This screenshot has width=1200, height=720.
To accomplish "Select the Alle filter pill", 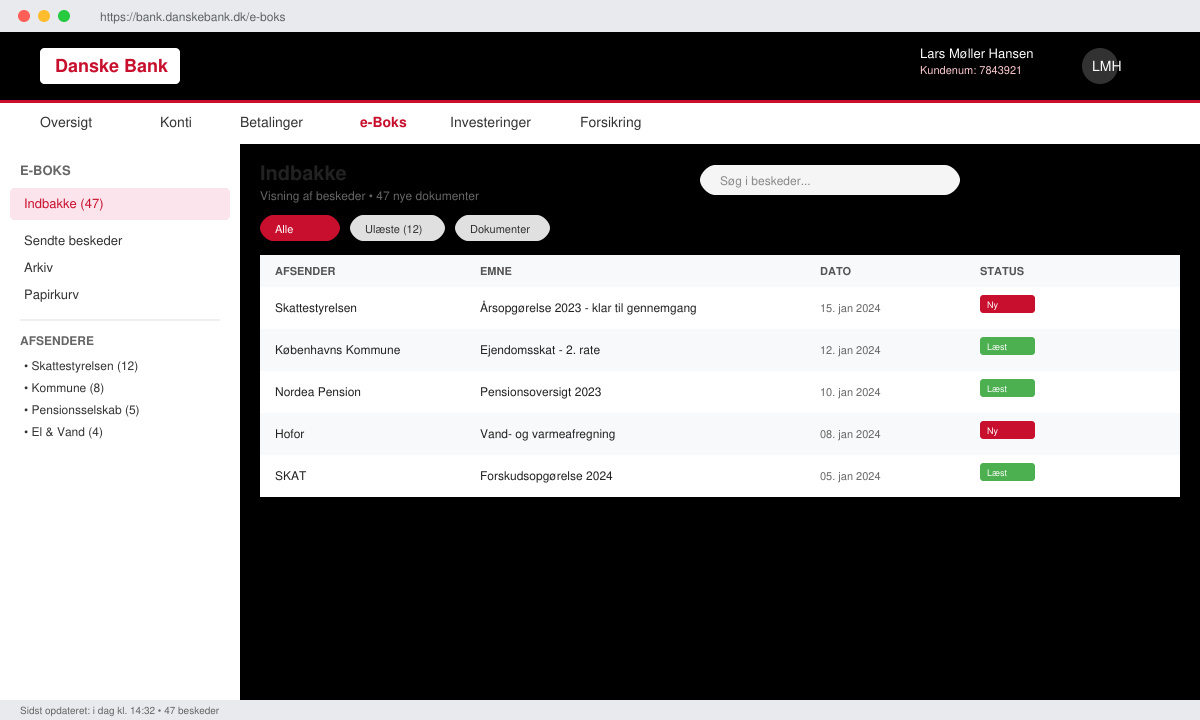I will point(300,228).
